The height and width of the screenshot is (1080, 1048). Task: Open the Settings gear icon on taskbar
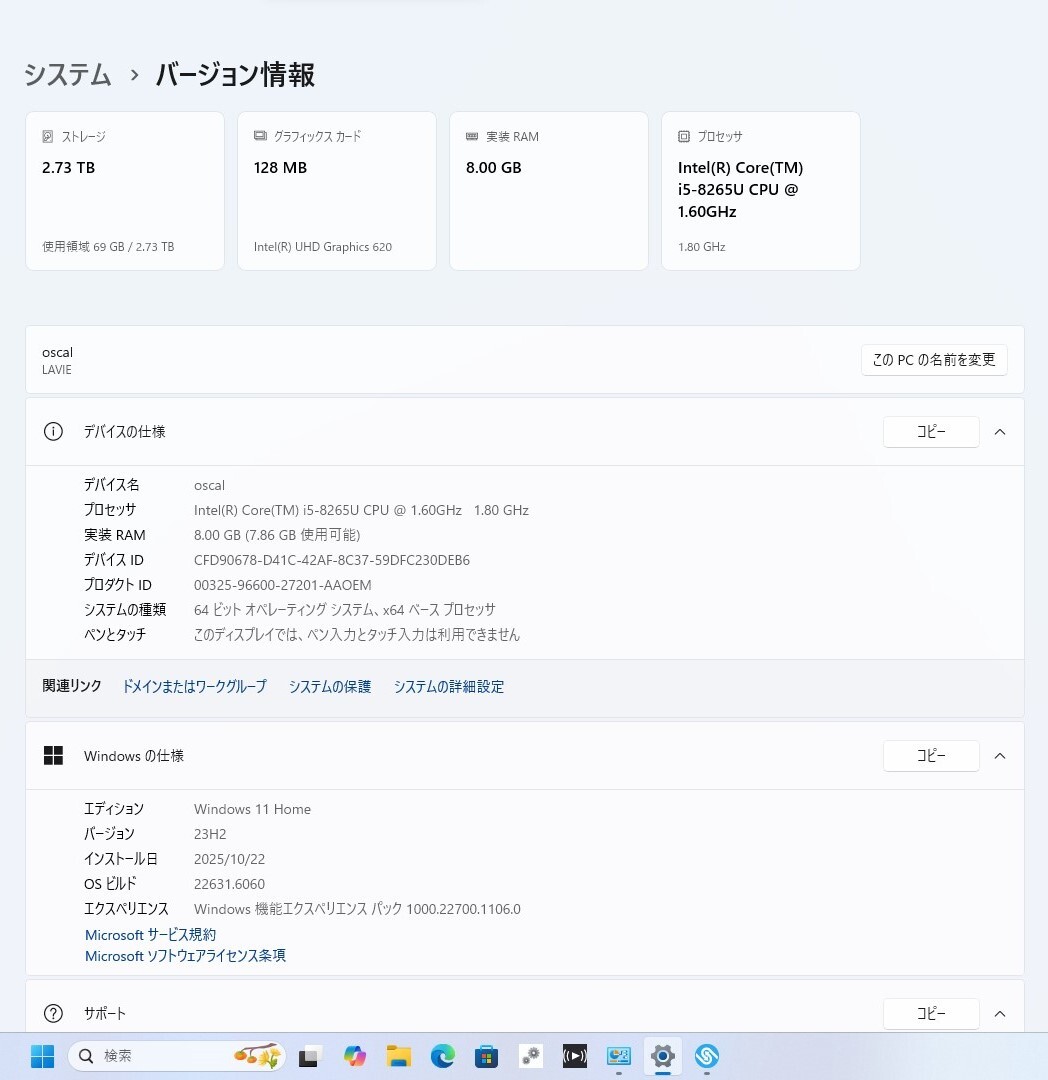click(663, 1056)
